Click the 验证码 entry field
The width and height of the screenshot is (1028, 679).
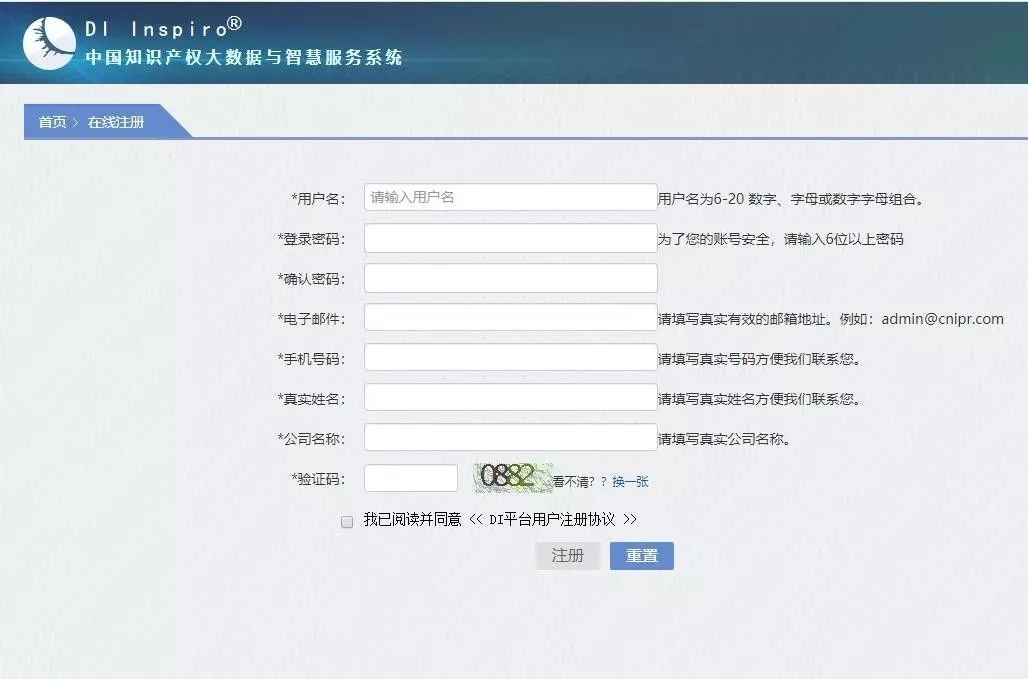click(411, 478)
